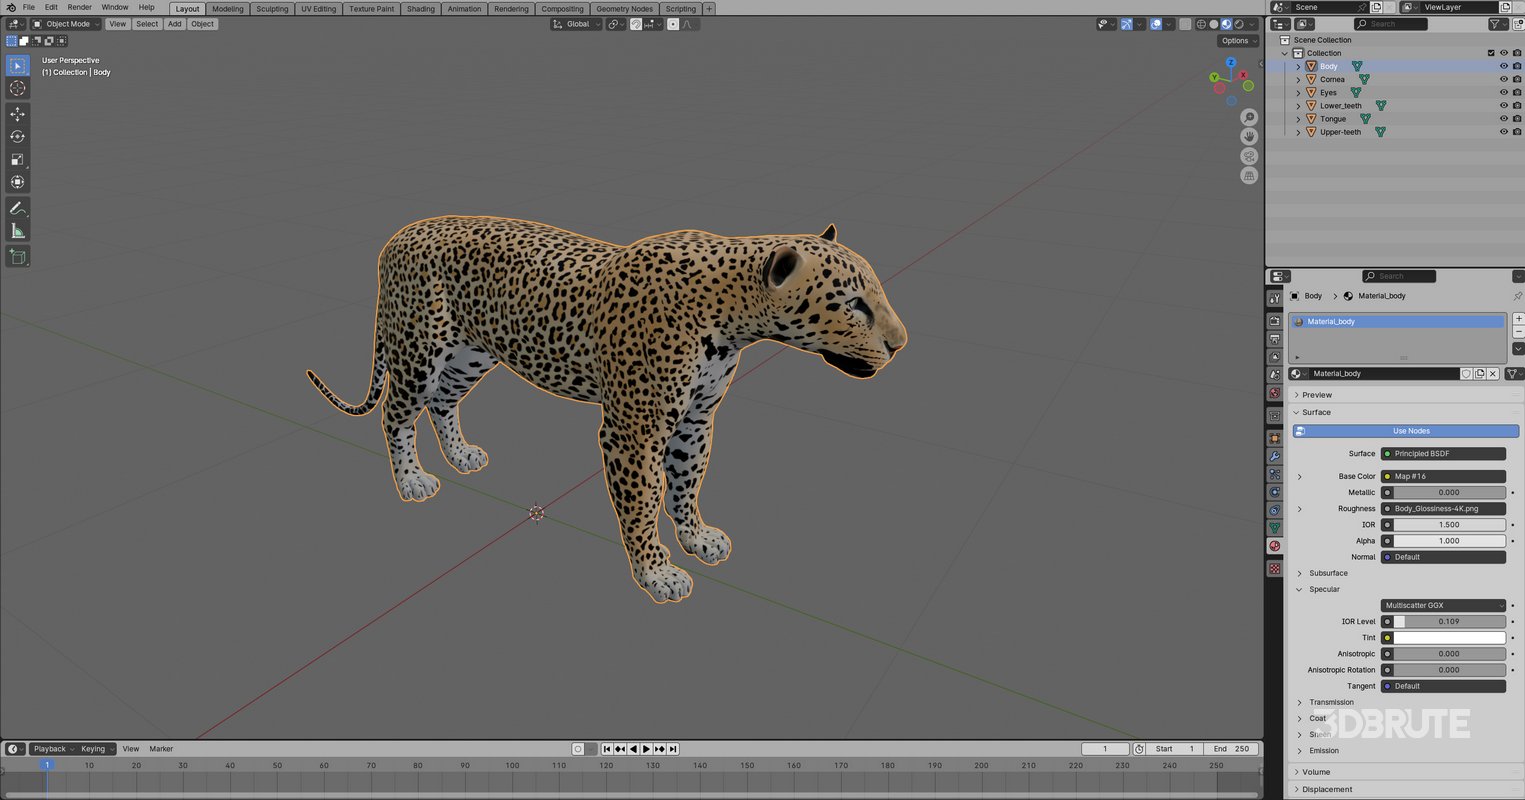Activate the Measure tool

17,230
